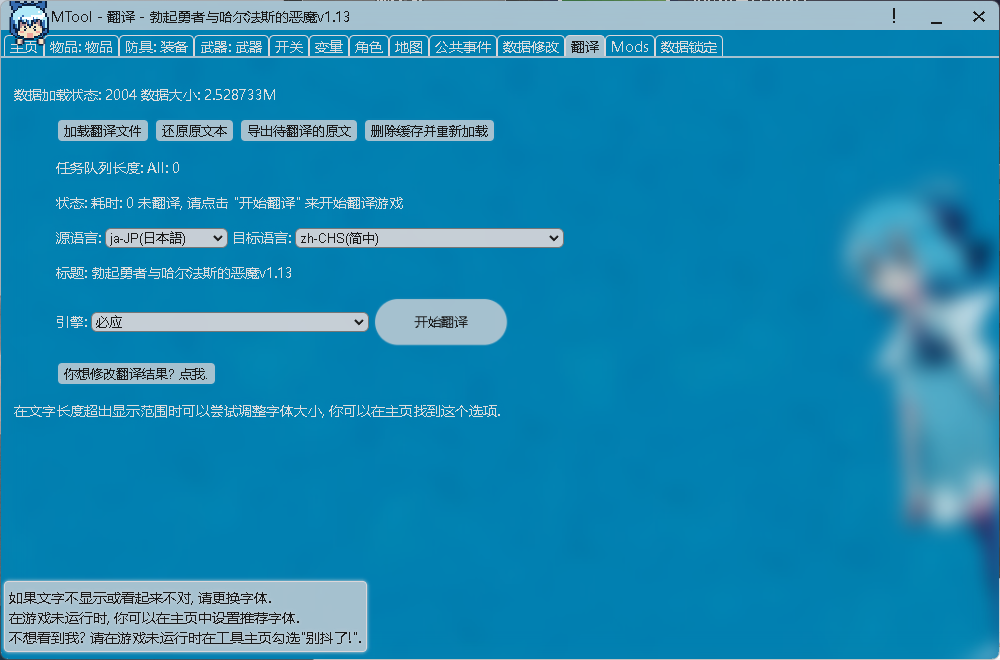Switch to the 变量 tab
Screen dimensions: 1000x660
point(328,46)
